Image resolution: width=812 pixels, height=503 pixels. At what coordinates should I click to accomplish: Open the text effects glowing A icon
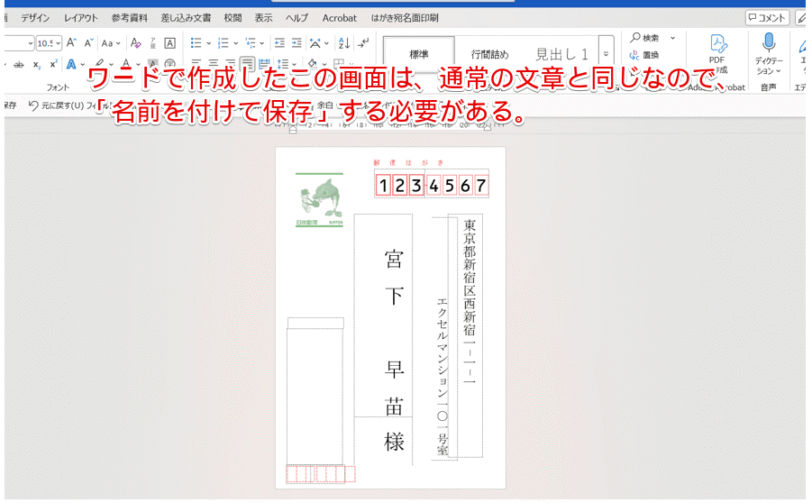[71, 64]
